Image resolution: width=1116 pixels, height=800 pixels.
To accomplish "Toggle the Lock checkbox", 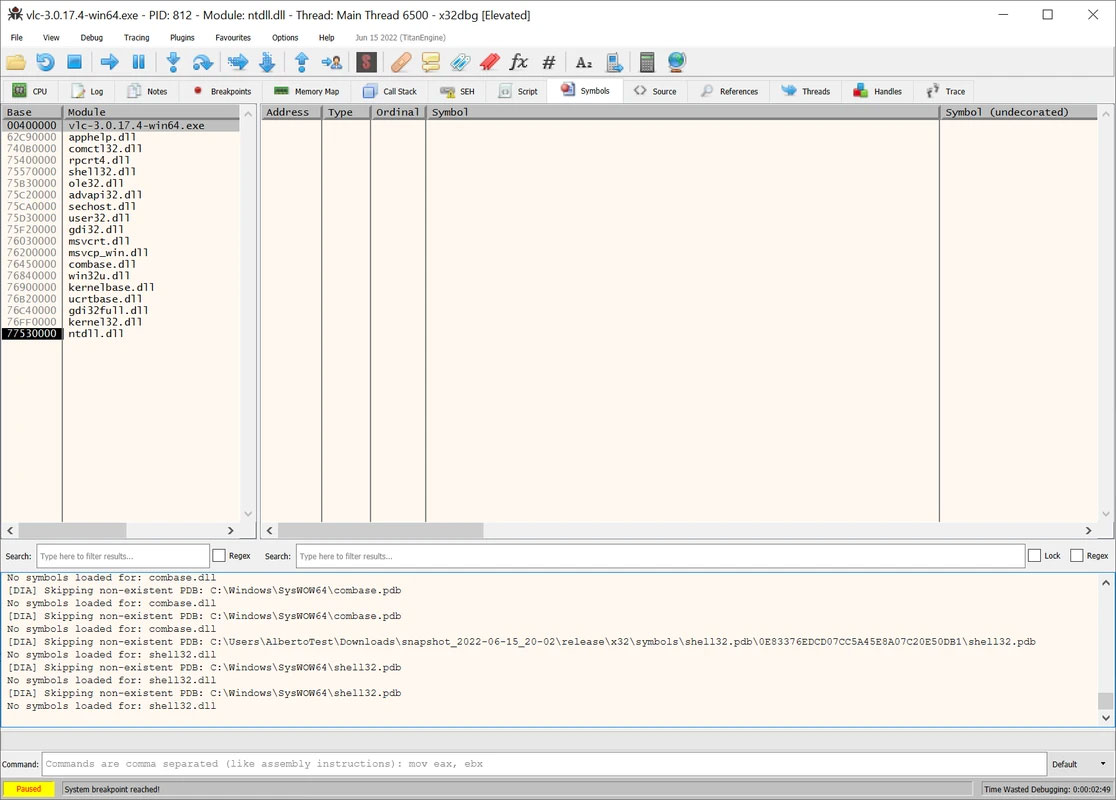I will coord(1034,556).
